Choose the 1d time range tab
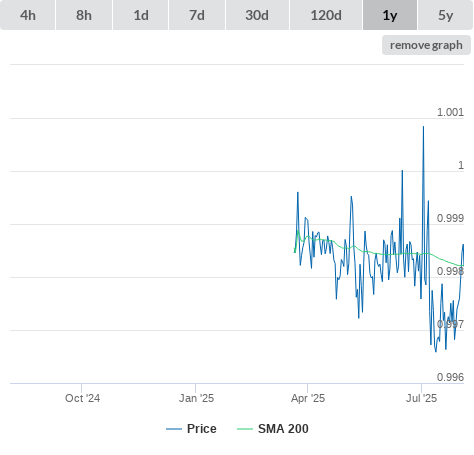Viewport: 474px width, 455px height. pos(141,15)
